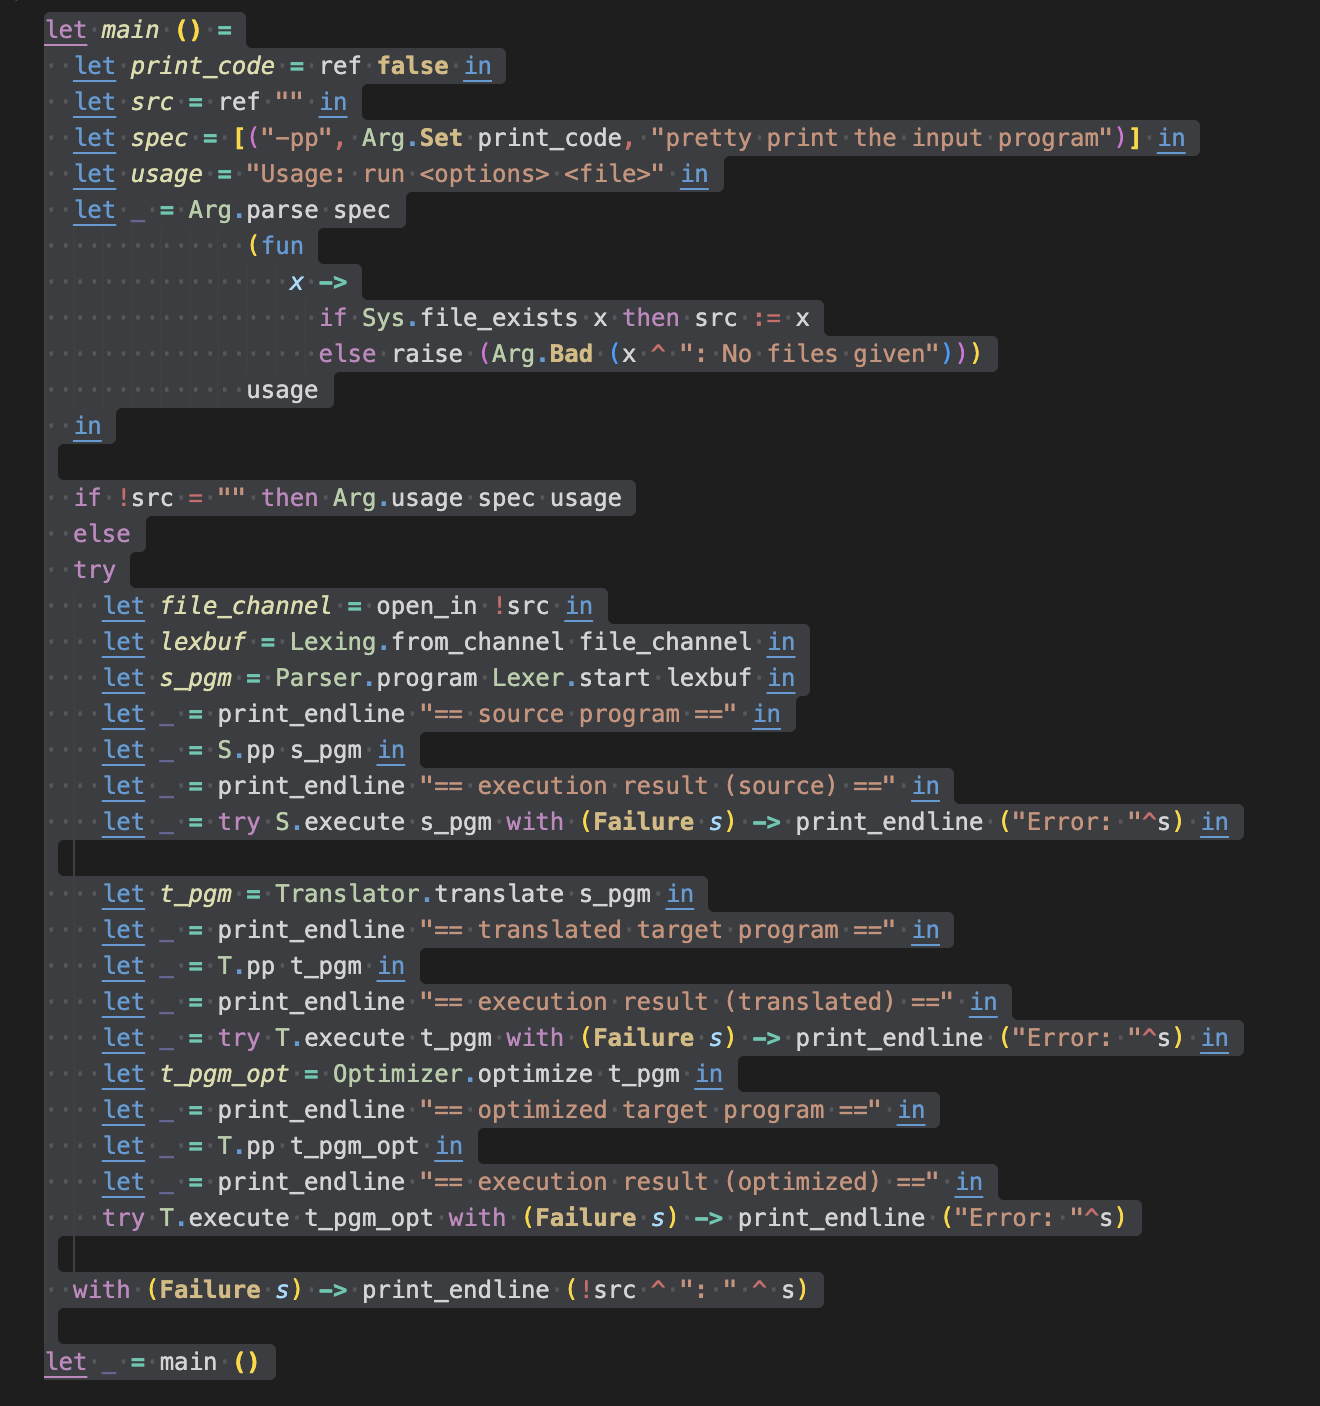The height and width of the screenshot is (1406, 1320).
Task: Click the Sys.file_exists call
Action: click(x=471, y=318)
